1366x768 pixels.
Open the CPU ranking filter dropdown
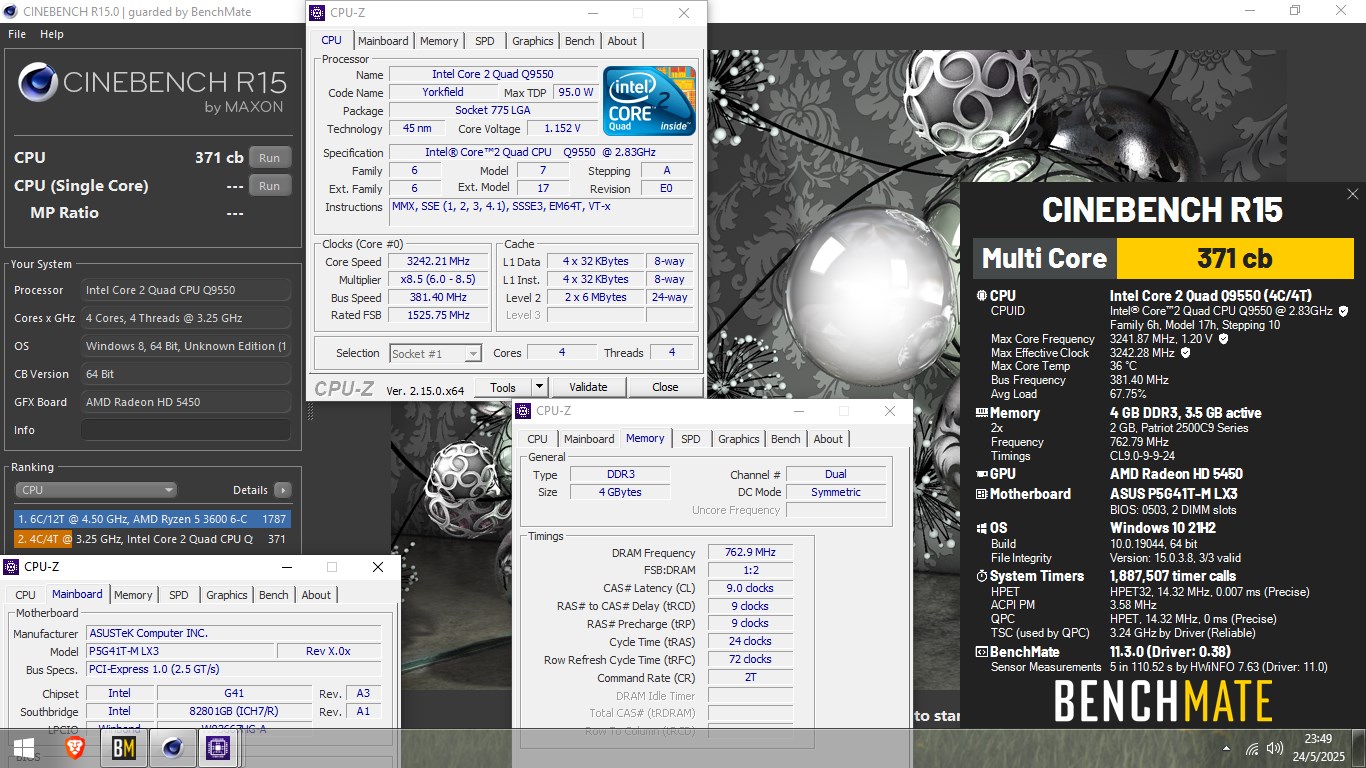pos(96,490)
